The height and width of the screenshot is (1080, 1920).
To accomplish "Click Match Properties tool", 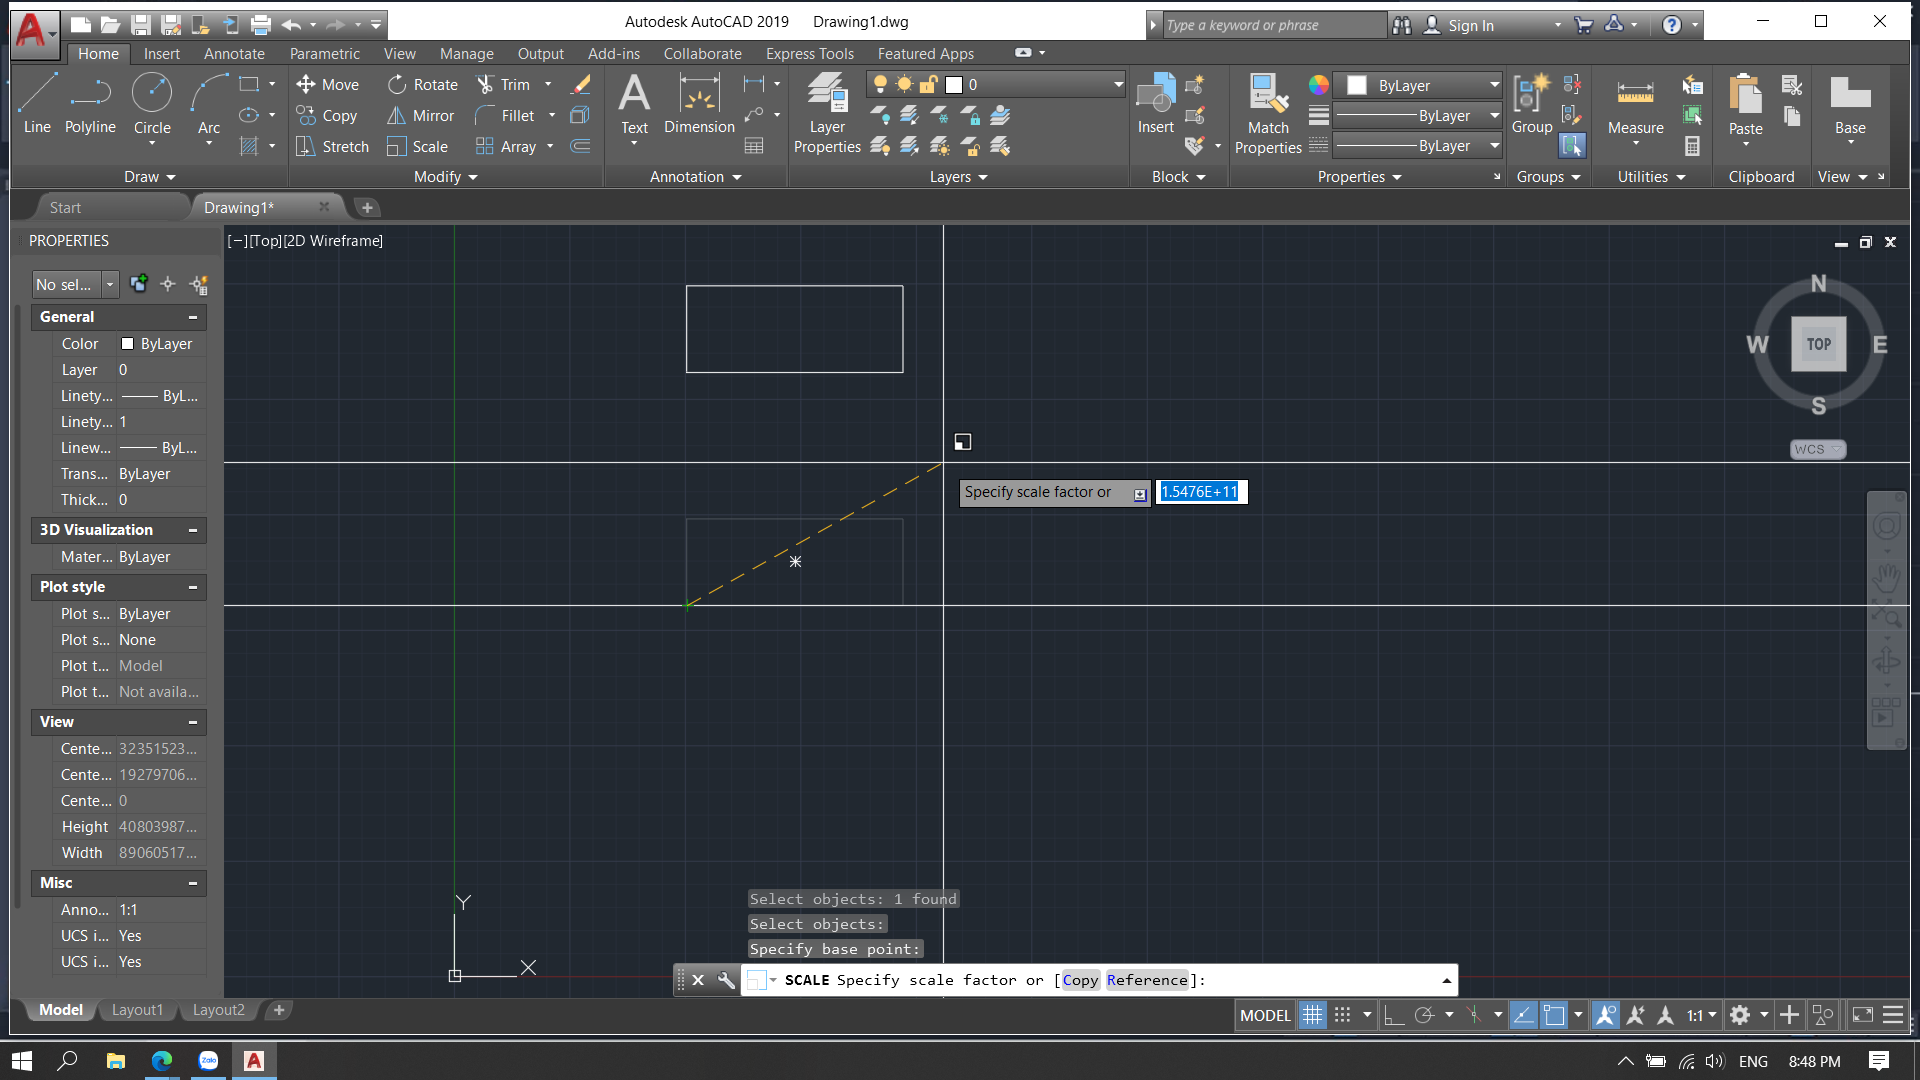I will (x=1268, y=113).
